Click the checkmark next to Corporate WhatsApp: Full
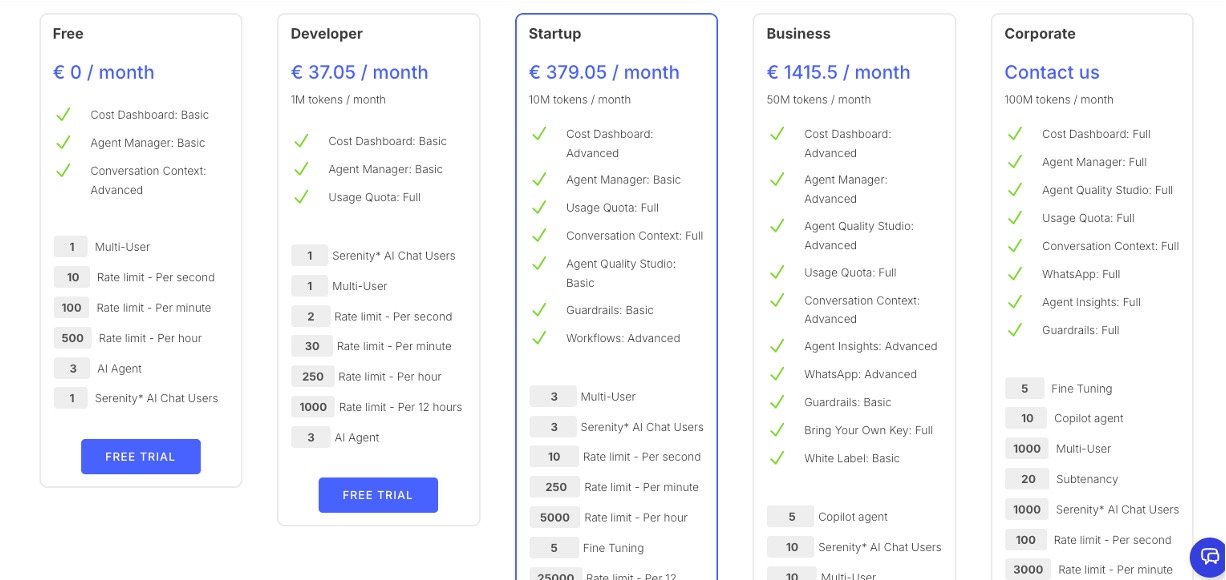The width and height of the screenshot is (1226, 580). 1015,274
